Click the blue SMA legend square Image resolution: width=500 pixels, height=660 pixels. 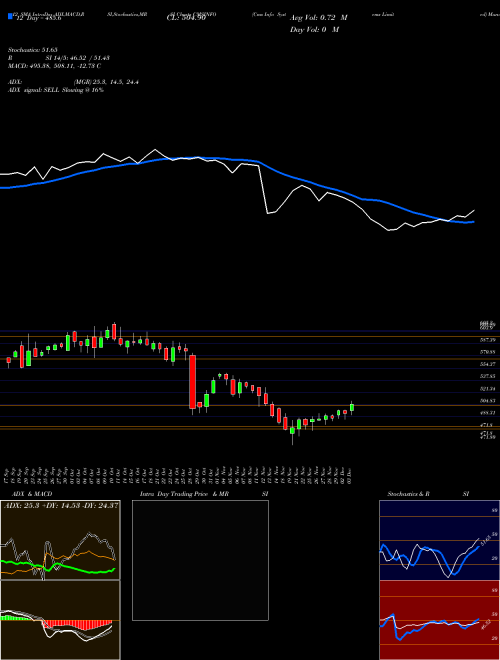10,16
